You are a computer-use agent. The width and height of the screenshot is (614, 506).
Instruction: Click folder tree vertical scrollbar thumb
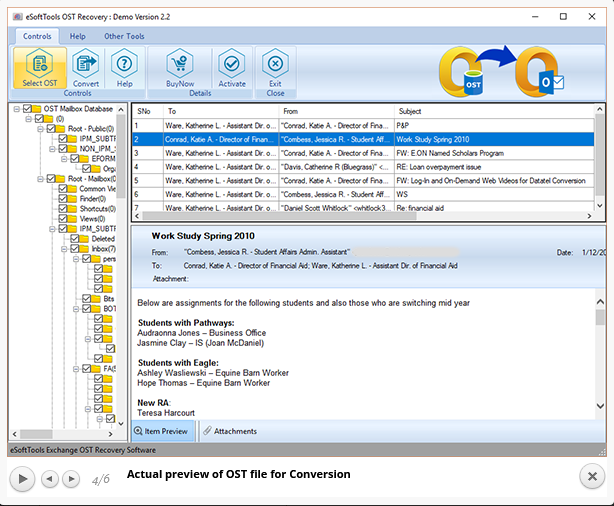121,156
